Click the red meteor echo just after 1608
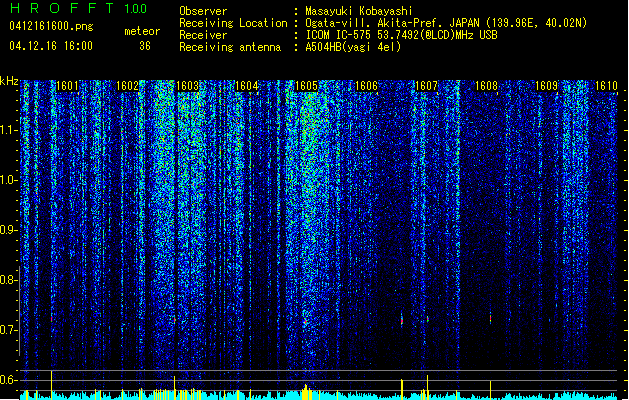The width and height of the screenshot is (629, 400). coord(490,319)
